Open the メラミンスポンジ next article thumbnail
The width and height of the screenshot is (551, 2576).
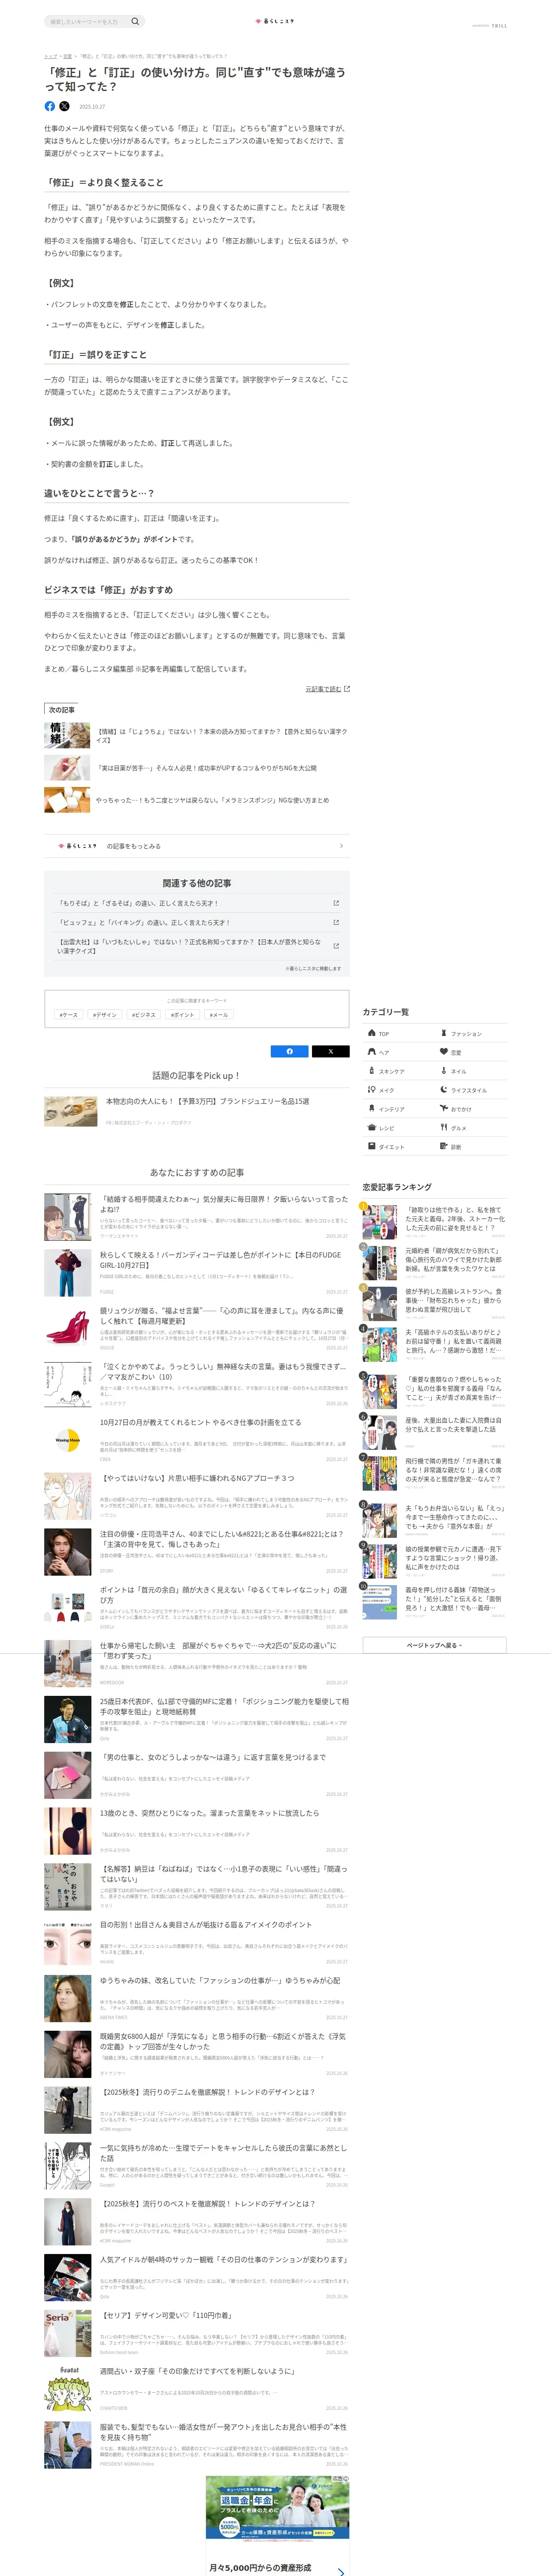[67, 800]
